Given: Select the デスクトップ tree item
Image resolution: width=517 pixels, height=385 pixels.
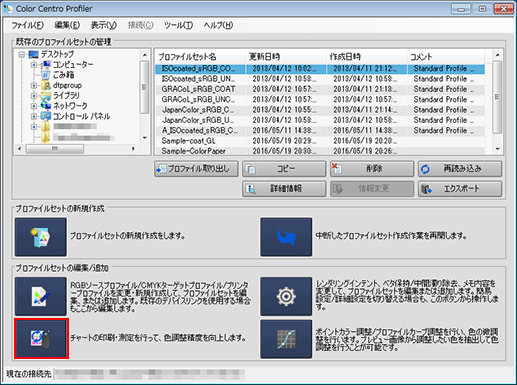Looking at the screenshot, I should coord(57,54).
